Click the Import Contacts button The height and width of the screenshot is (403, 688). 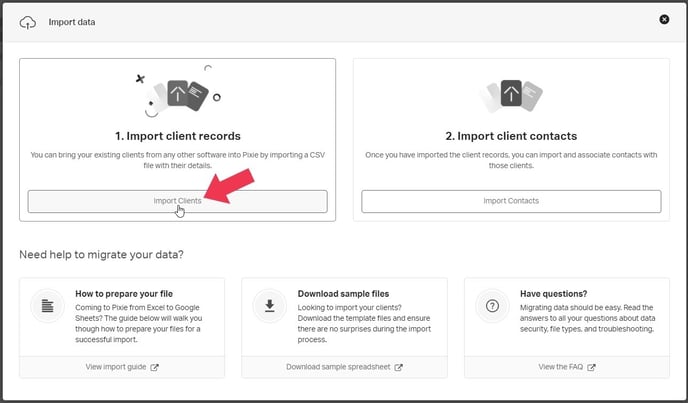tap(511, 201)
